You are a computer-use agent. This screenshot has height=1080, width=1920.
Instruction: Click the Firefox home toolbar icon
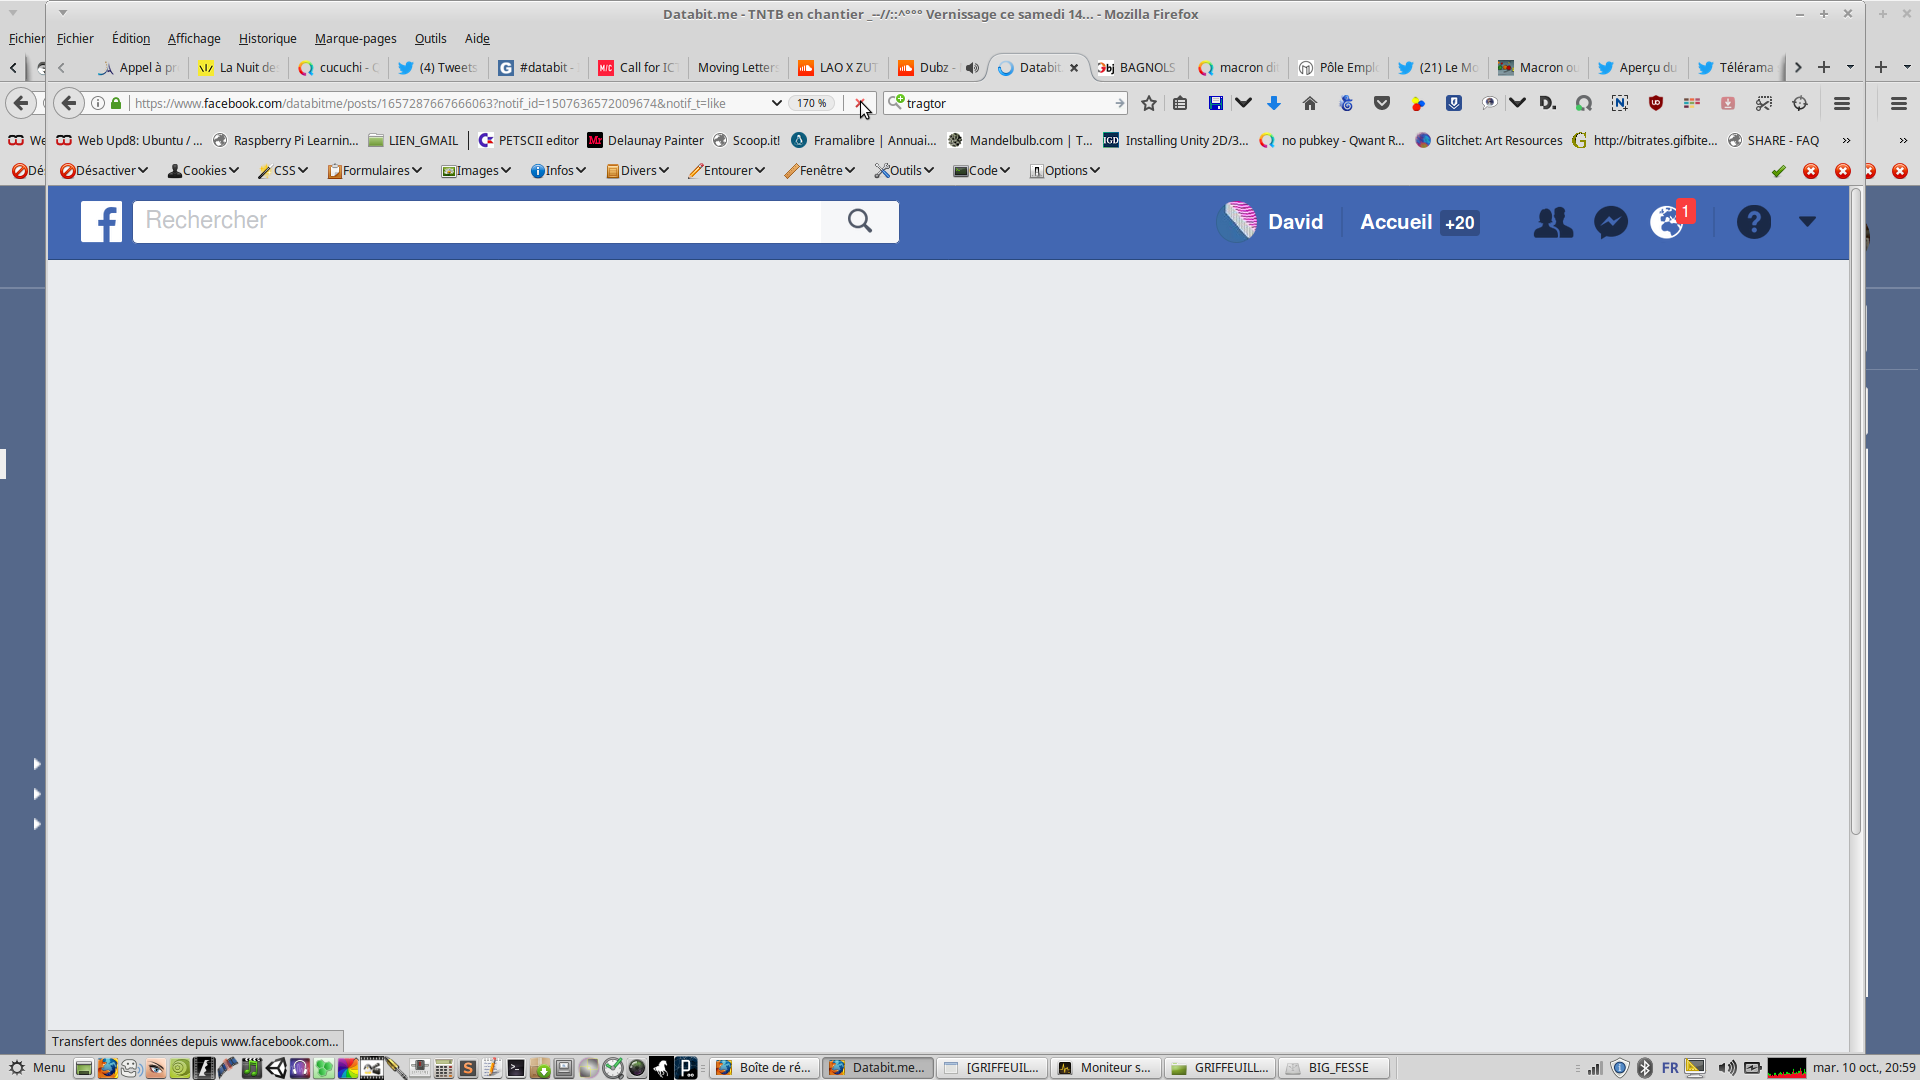click(x=1310, y=103)
